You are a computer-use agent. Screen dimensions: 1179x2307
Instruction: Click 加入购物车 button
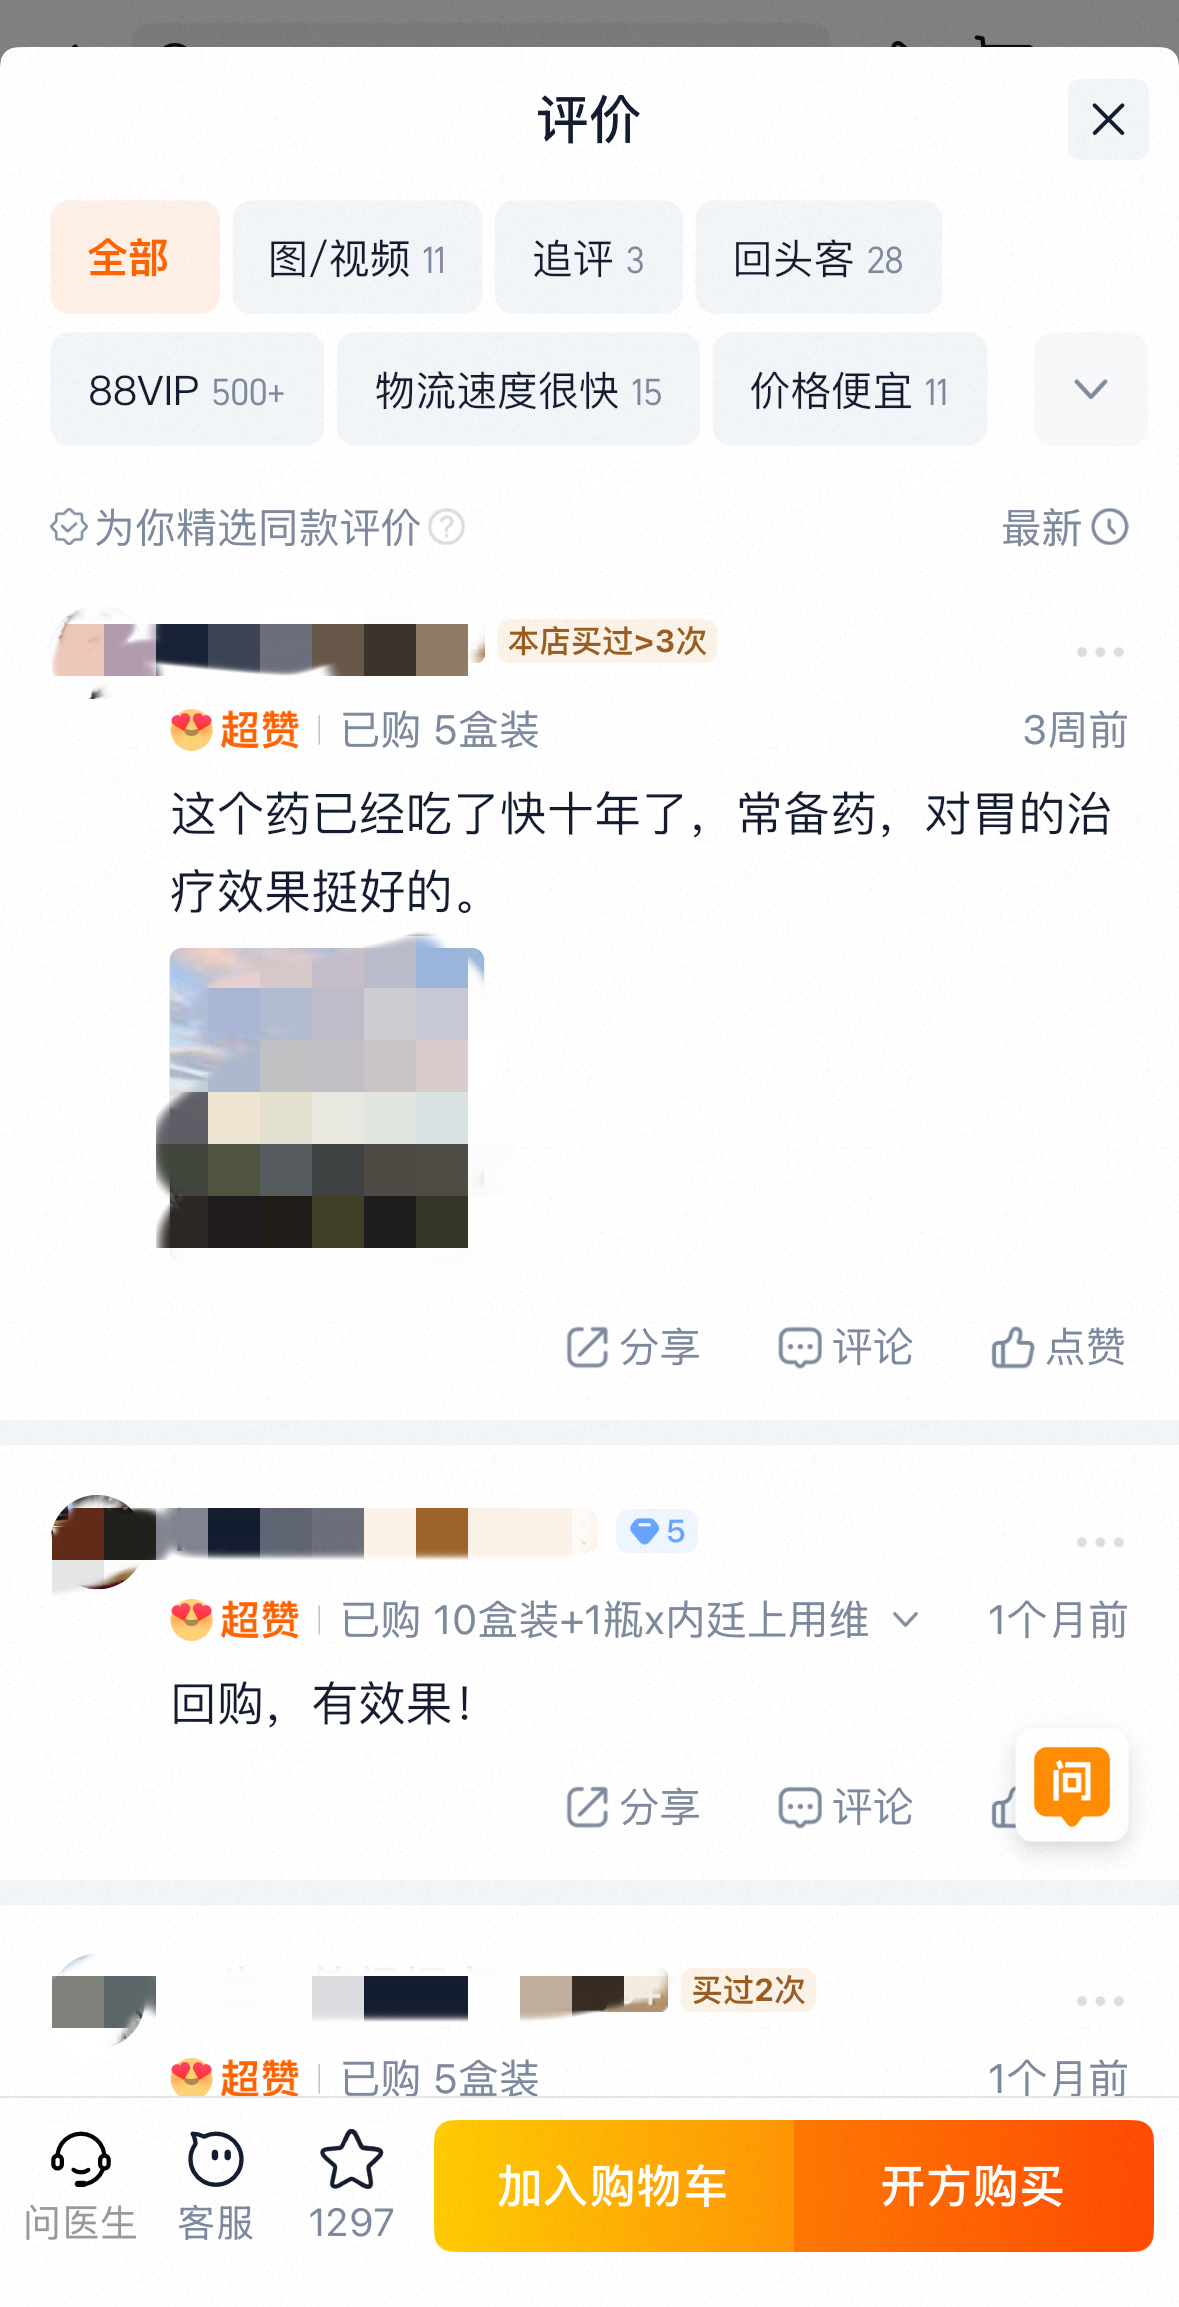click(x=614, y=2186)
